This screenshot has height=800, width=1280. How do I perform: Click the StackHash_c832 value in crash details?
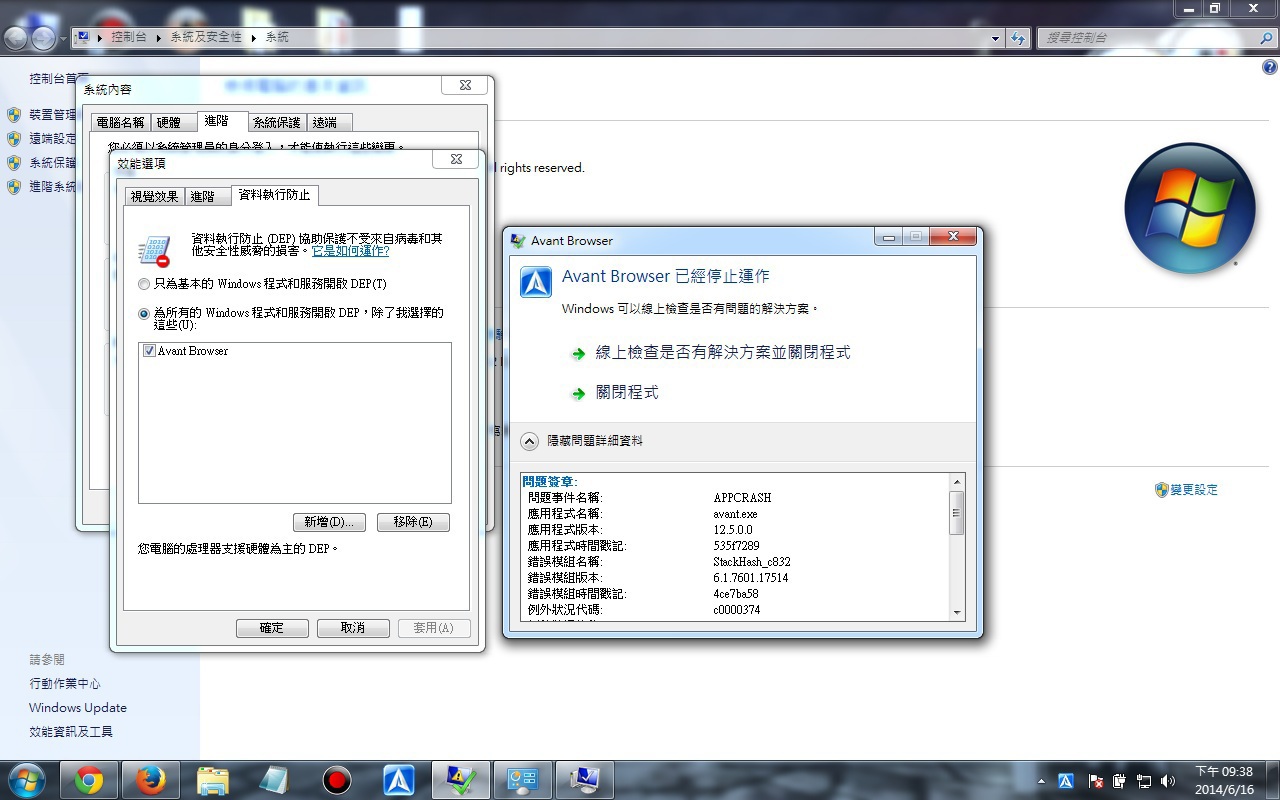(x=752, y=562)
